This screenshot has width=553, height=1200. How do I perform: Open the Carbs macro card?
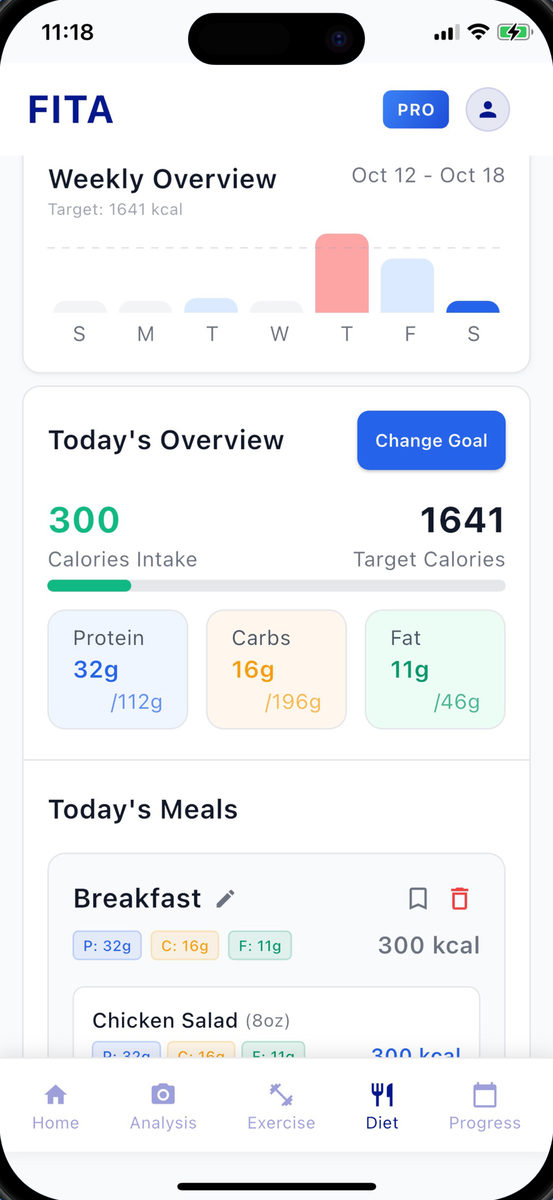(276, 670)
